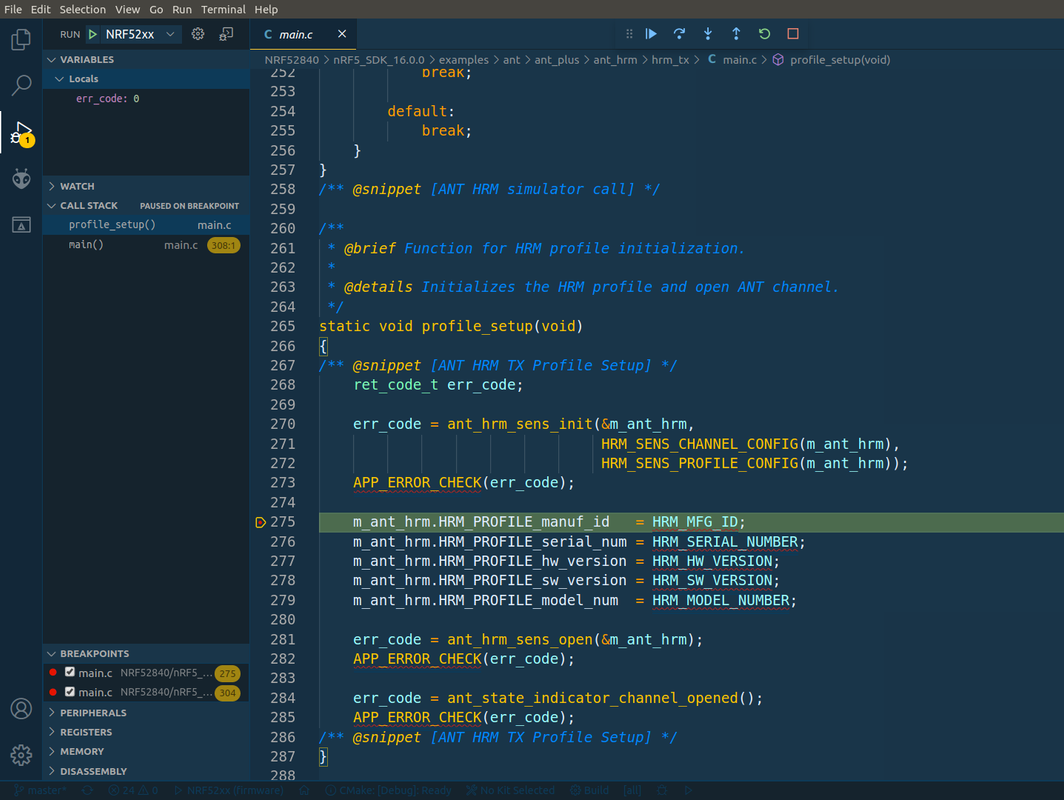
Task: Click the NRF52840 breadcrumb
Action: pyautogui.click(x=292, y=60)
